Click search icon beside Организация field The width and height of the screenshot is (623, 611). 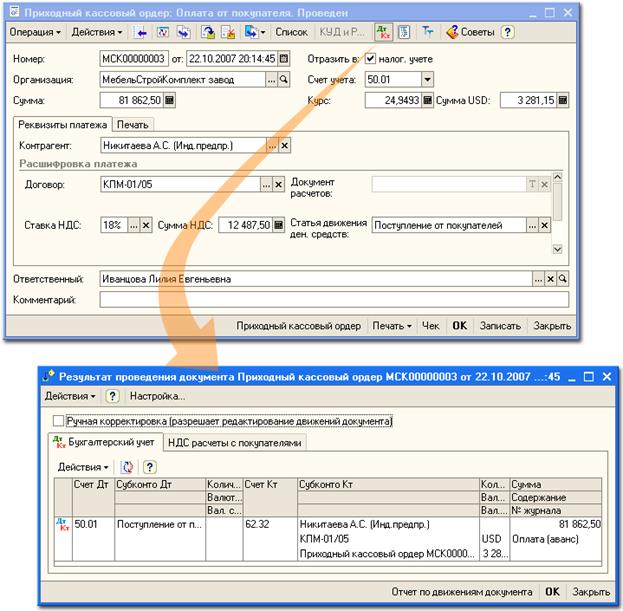(284, 79)
